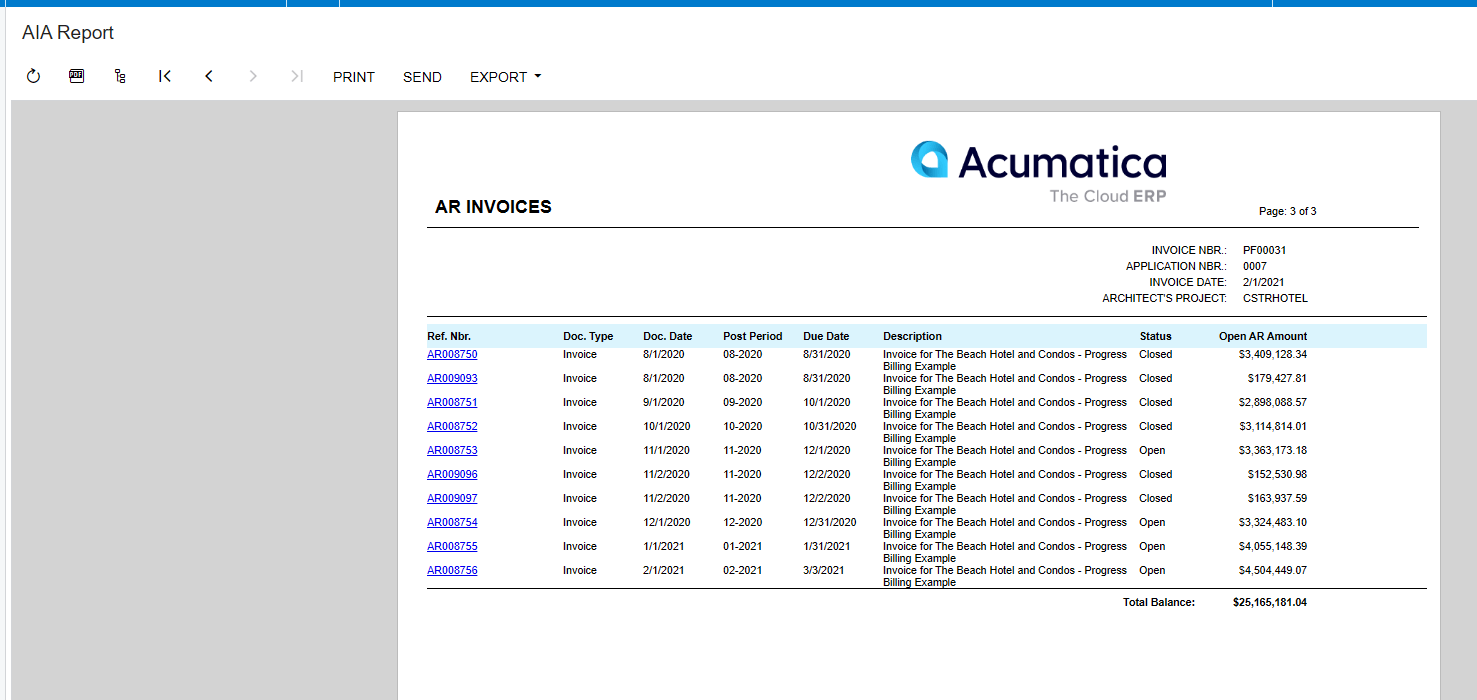Viewport: 1477px width, 700px height.
Task: Click the amount $2,898,088.57
Action: 1273,402
